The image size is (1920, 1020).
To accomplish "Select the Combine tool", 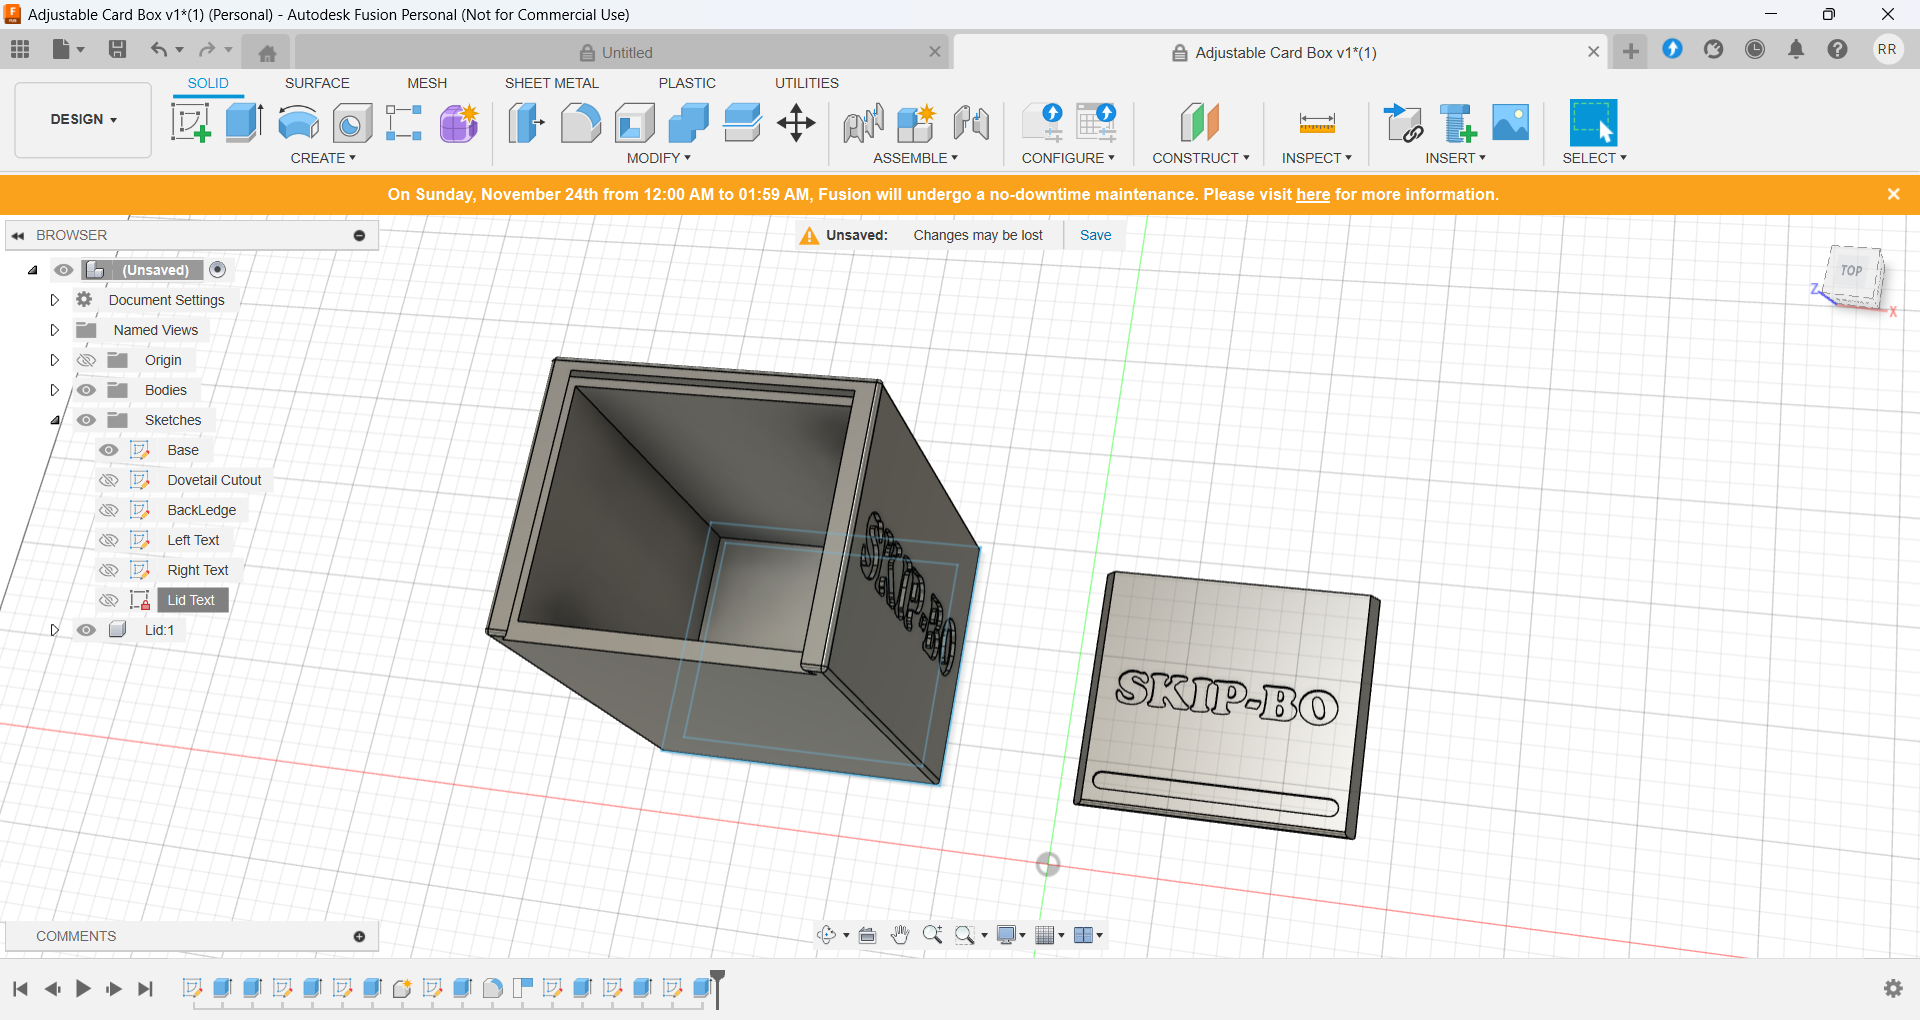I will [x=688, y=123].
